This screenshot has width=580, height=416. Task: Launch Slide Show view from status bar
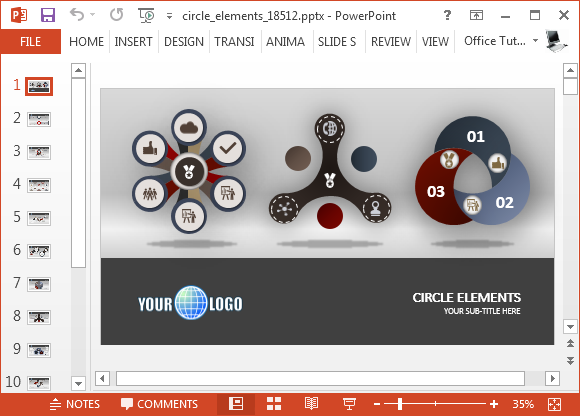tap(349, 404)
